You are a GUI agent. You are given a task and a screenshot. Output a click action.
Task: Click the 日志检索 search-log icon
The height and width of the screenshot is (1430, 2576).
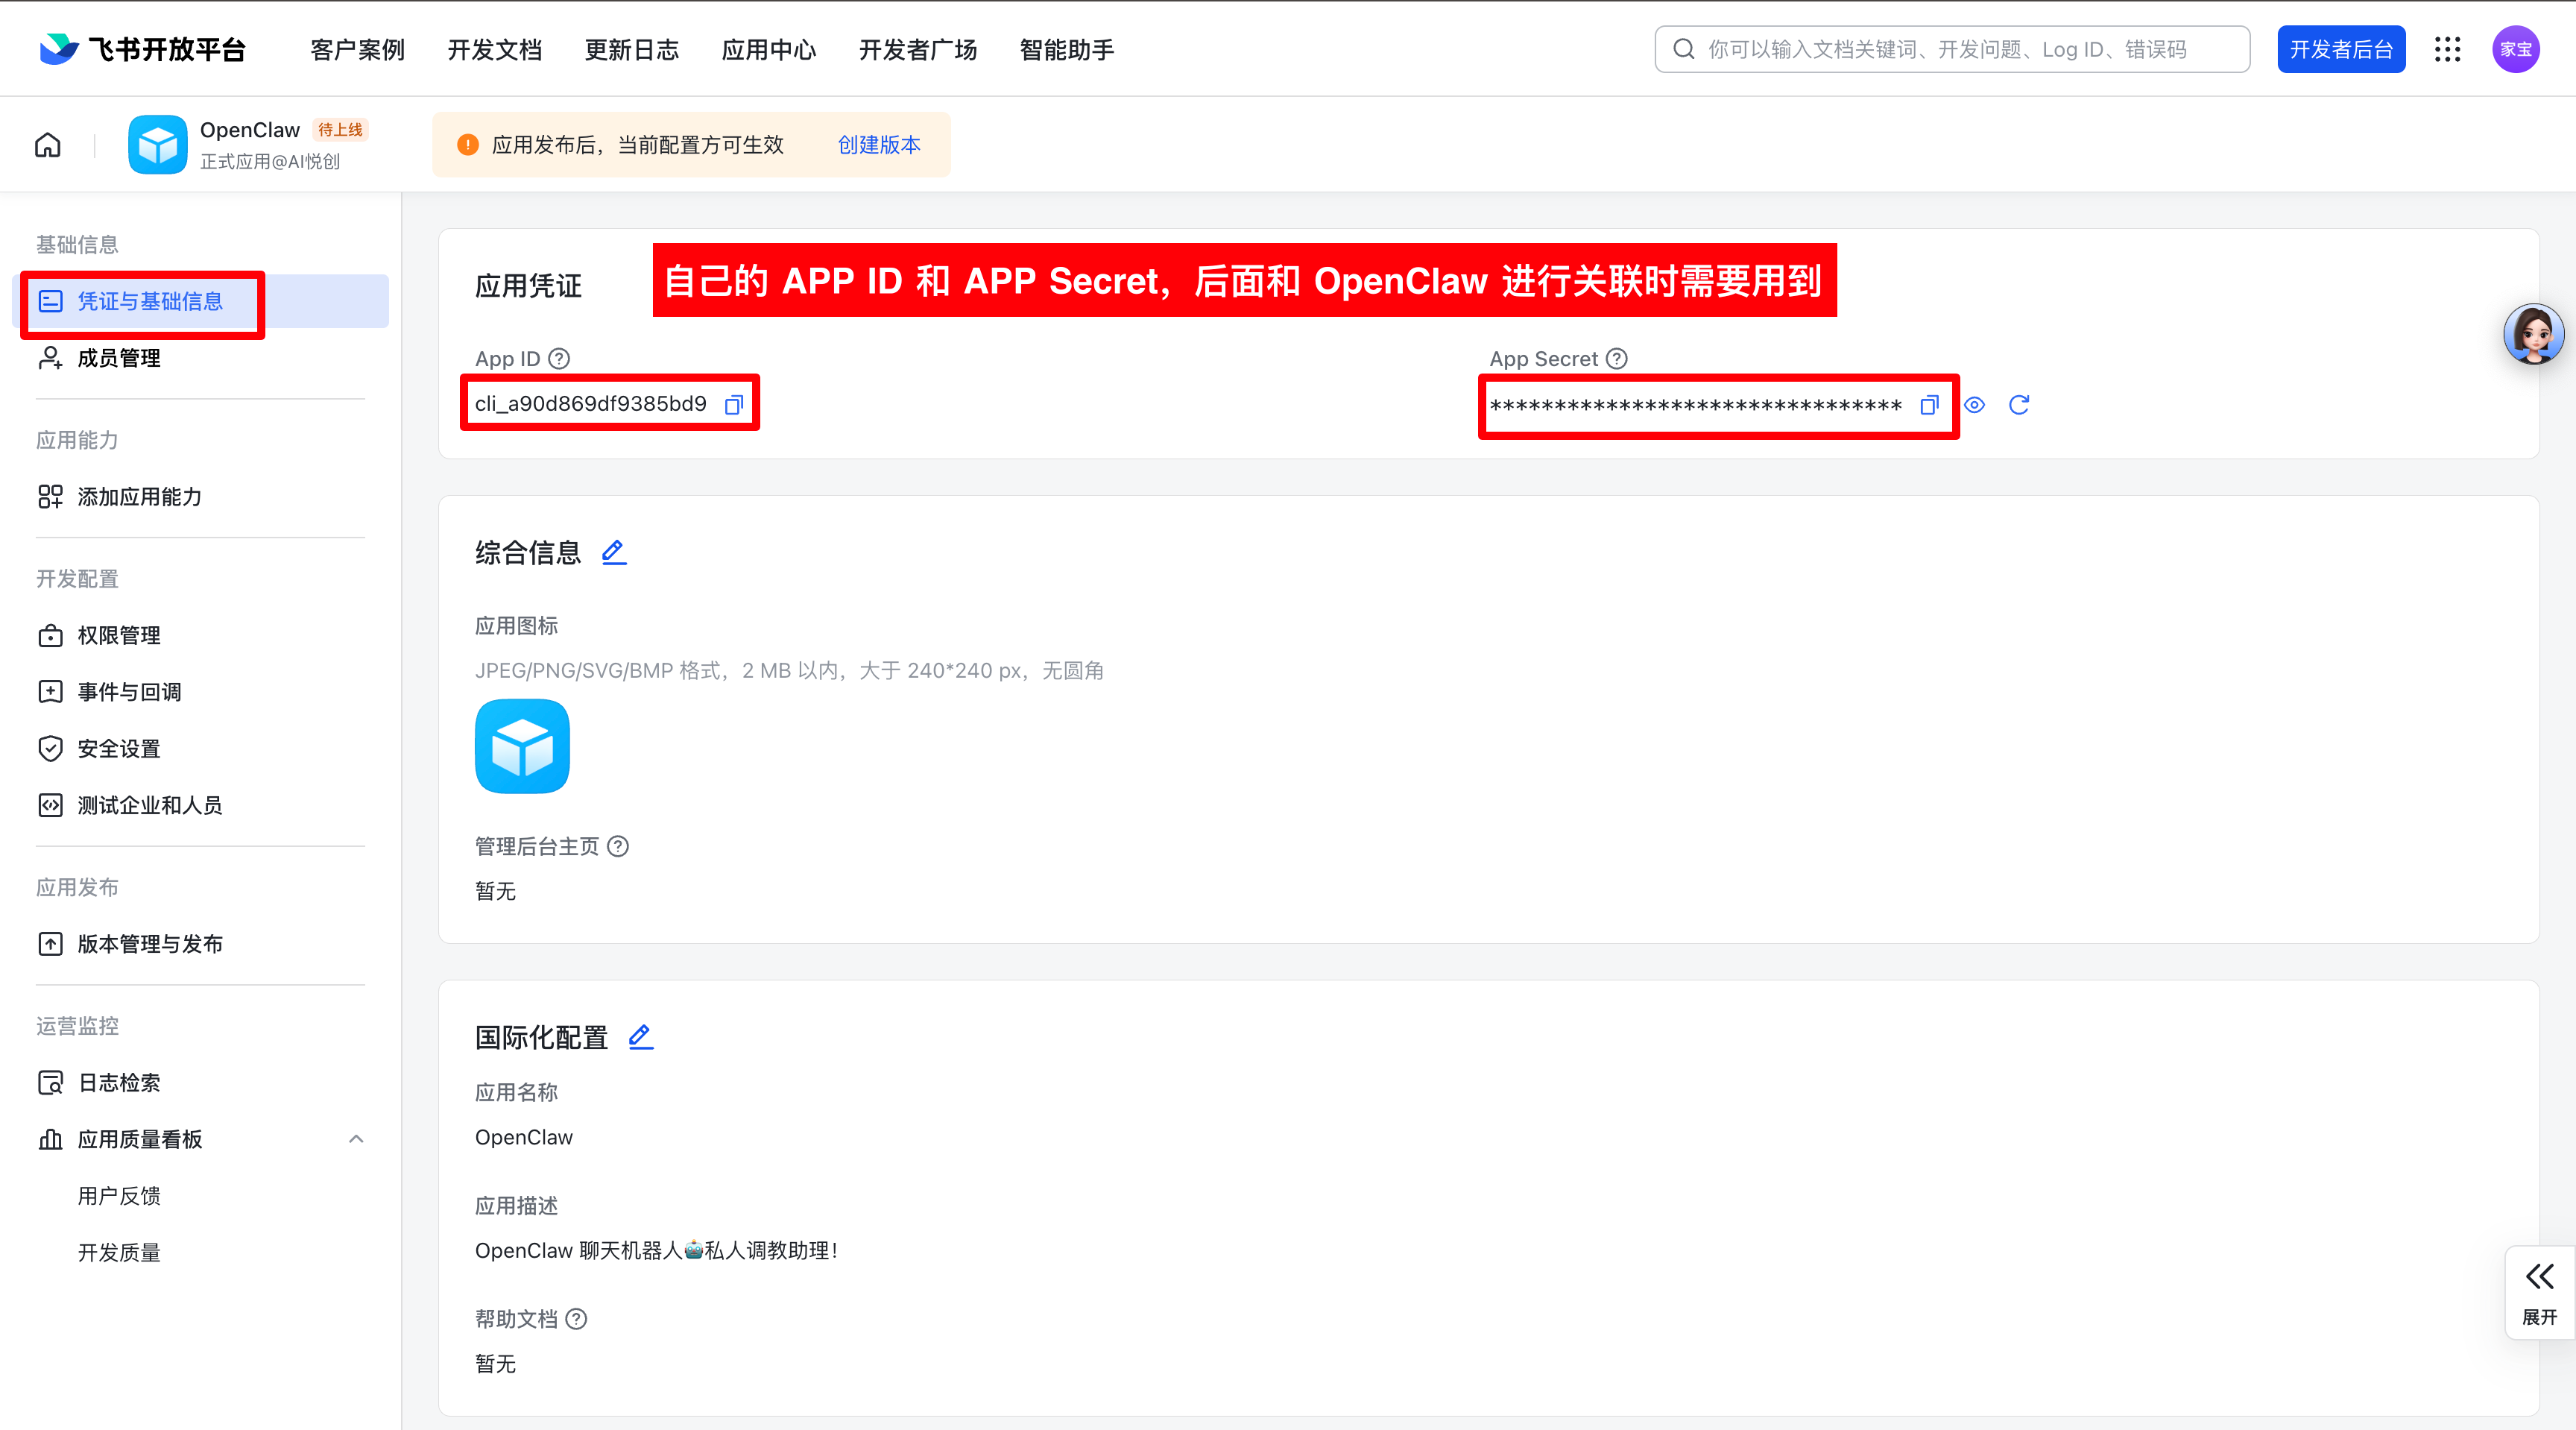(50, 1083)
